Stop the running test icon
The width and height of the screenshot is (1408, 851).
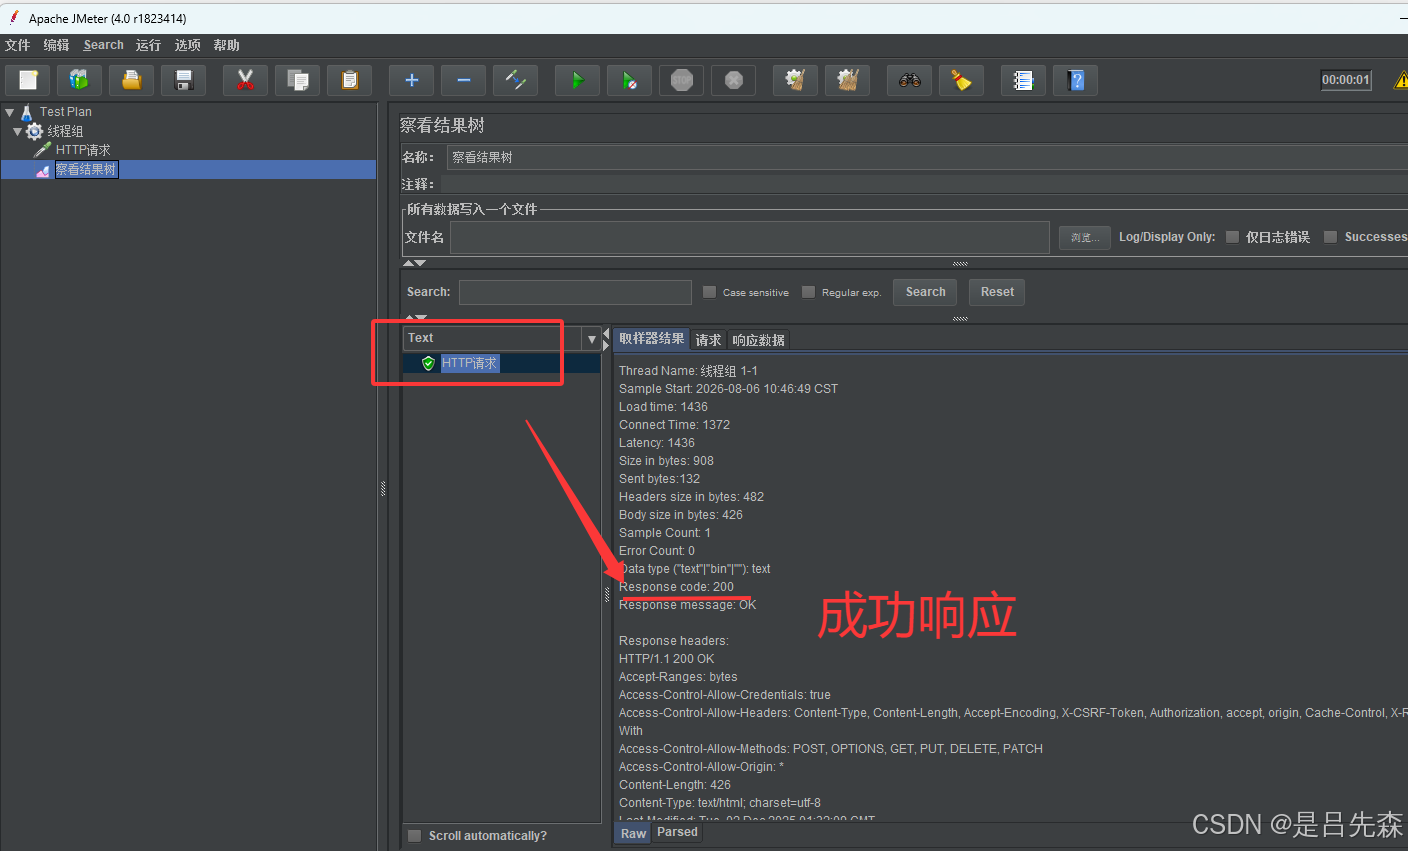pos(682,80)
